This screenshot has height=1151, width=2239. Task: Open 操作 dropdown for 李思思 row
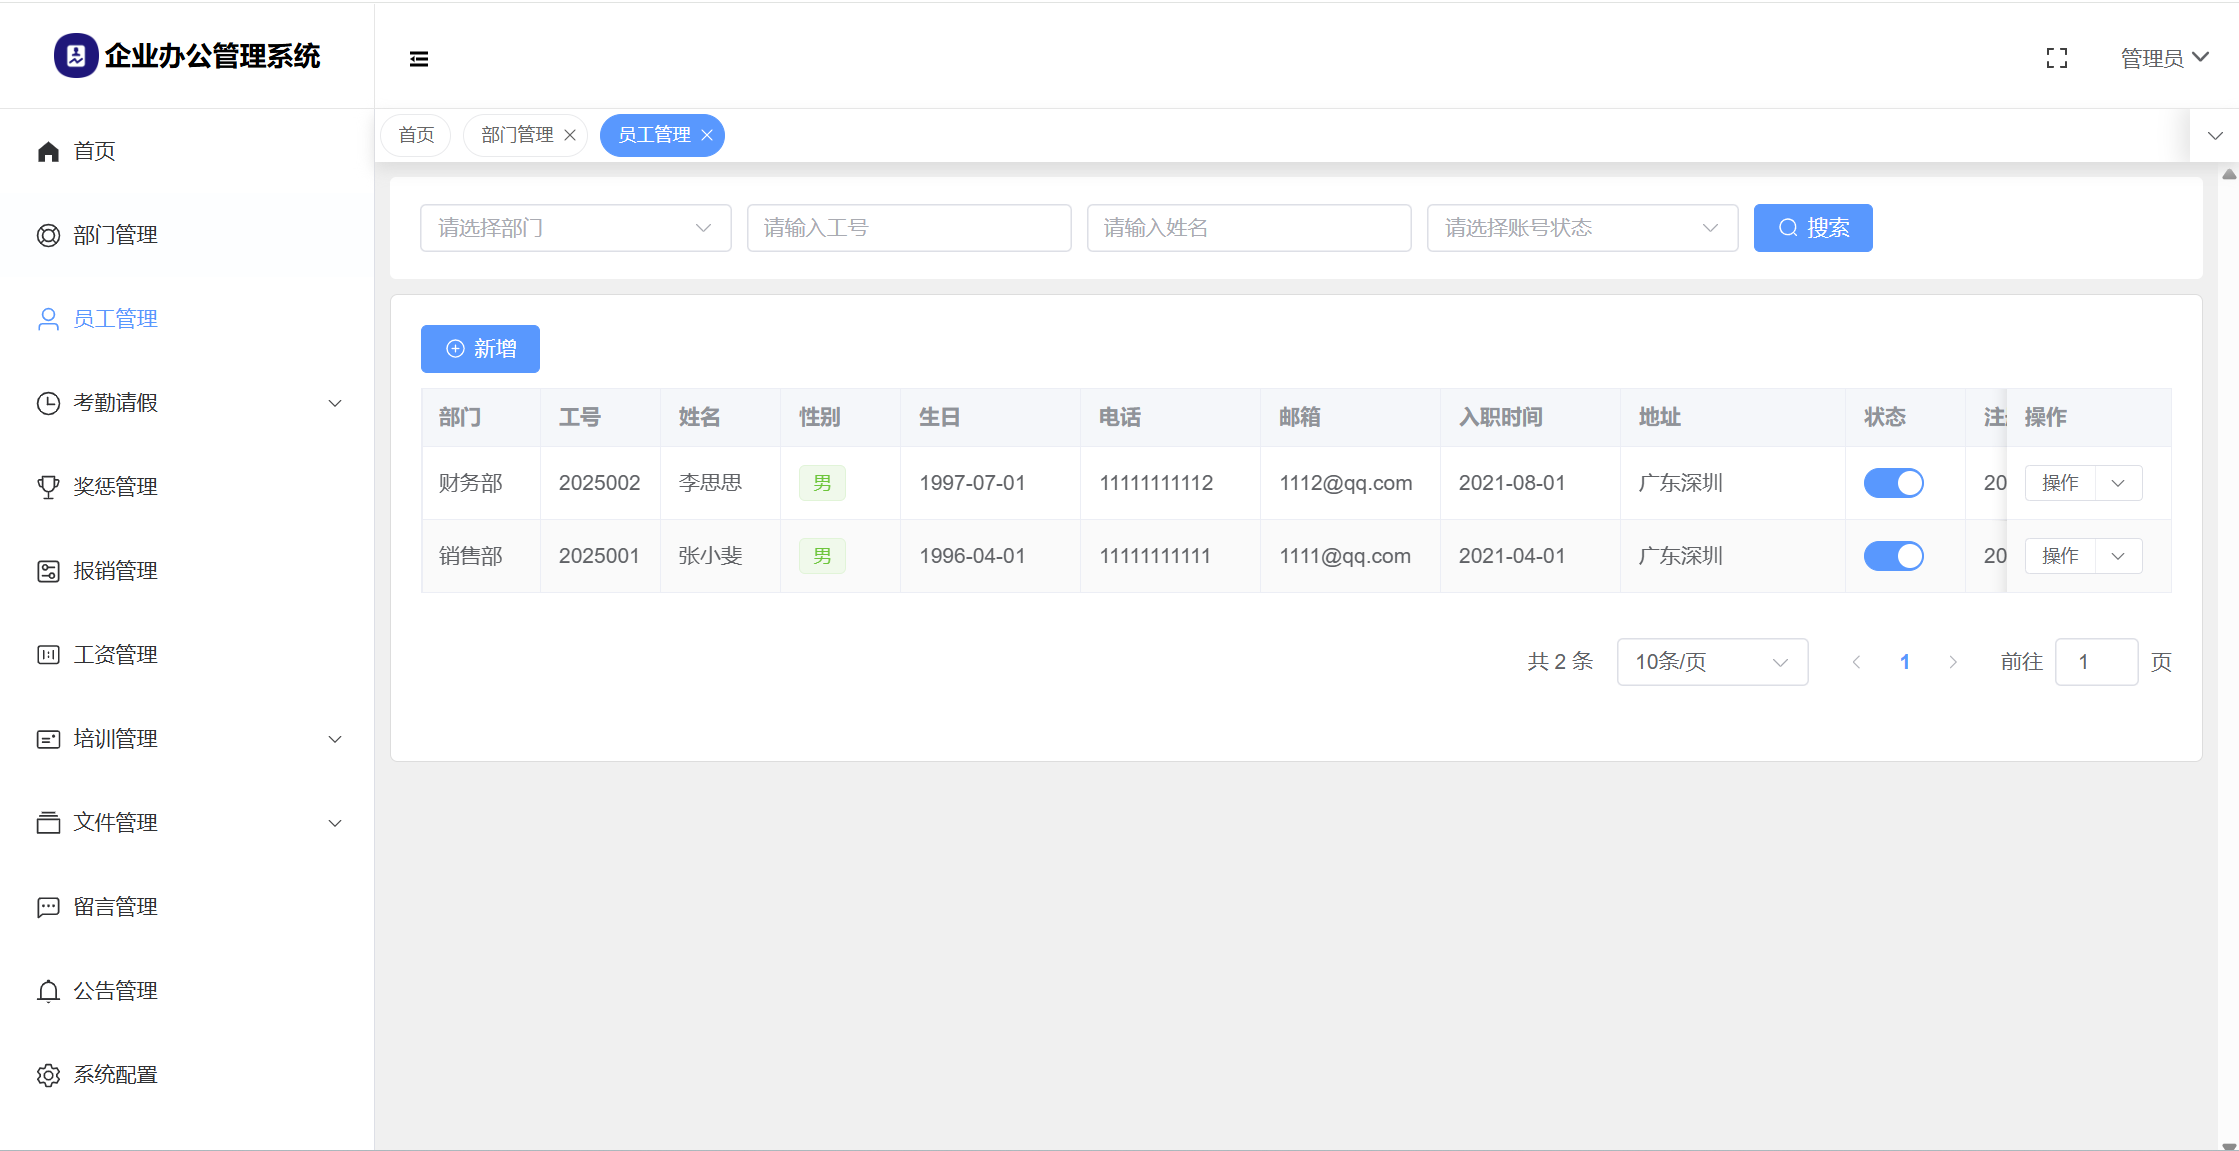[x=2117, y=483]
